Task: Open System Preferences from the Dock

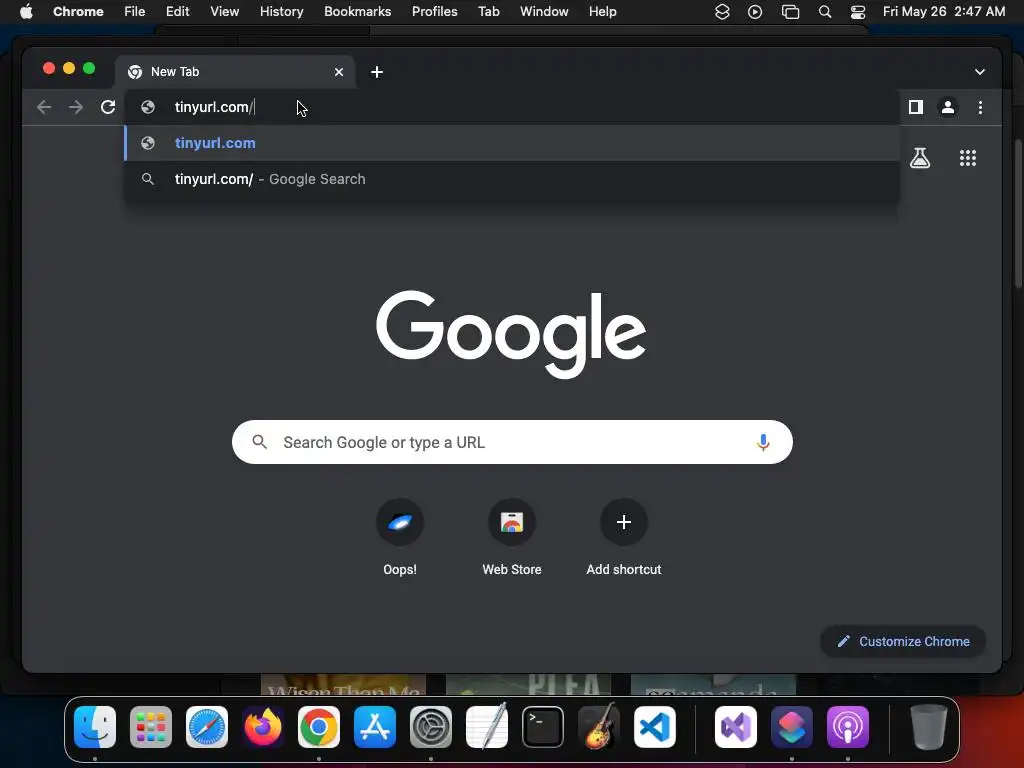Action: (x=431, y=727)
